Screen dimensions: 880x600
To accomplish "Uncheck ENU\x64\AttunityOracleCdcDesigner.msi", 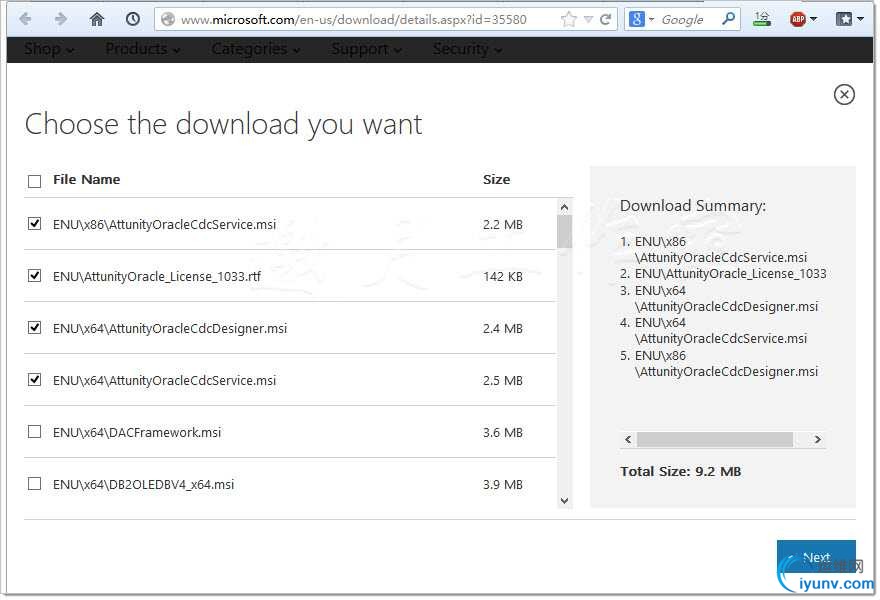I will tap(34, 327).
